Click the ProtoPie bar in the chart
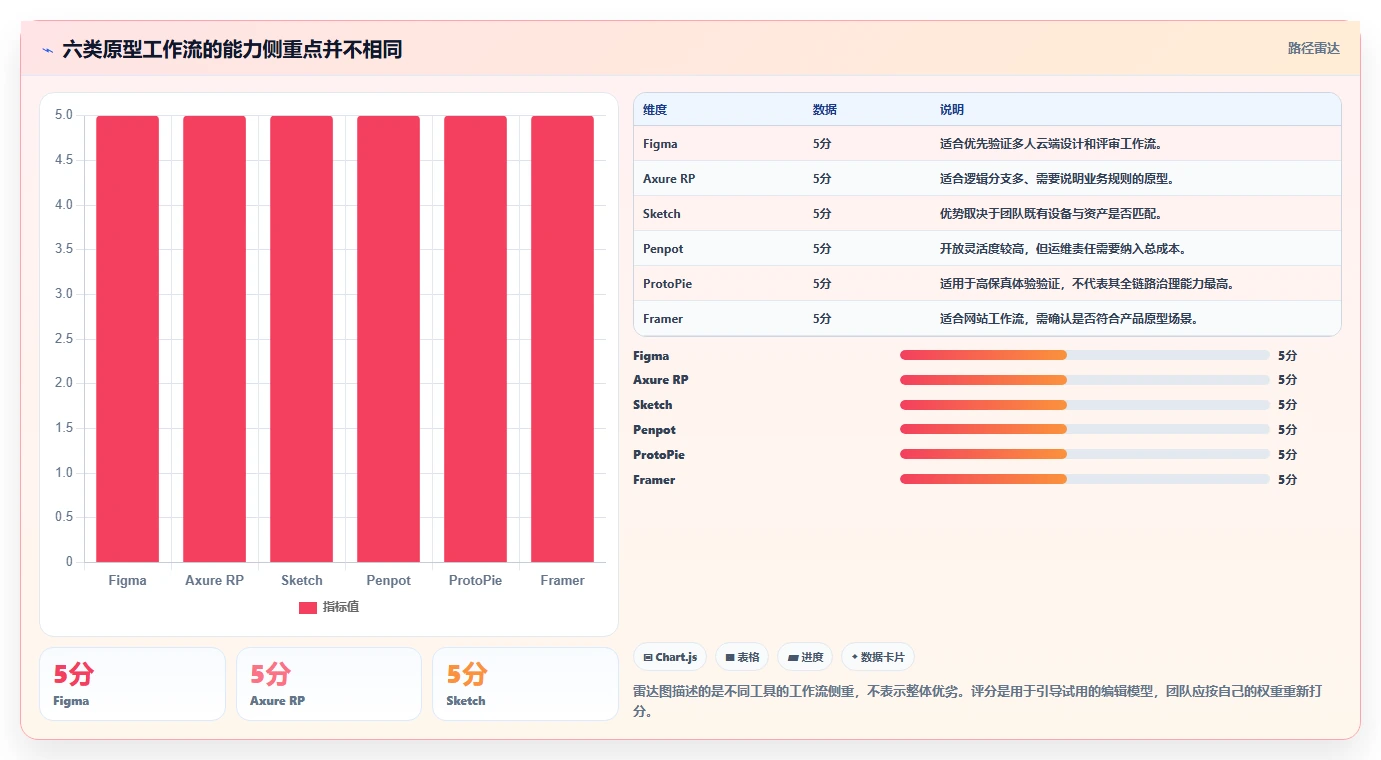Screen dimensions: 1381x760 click(475, 339)
